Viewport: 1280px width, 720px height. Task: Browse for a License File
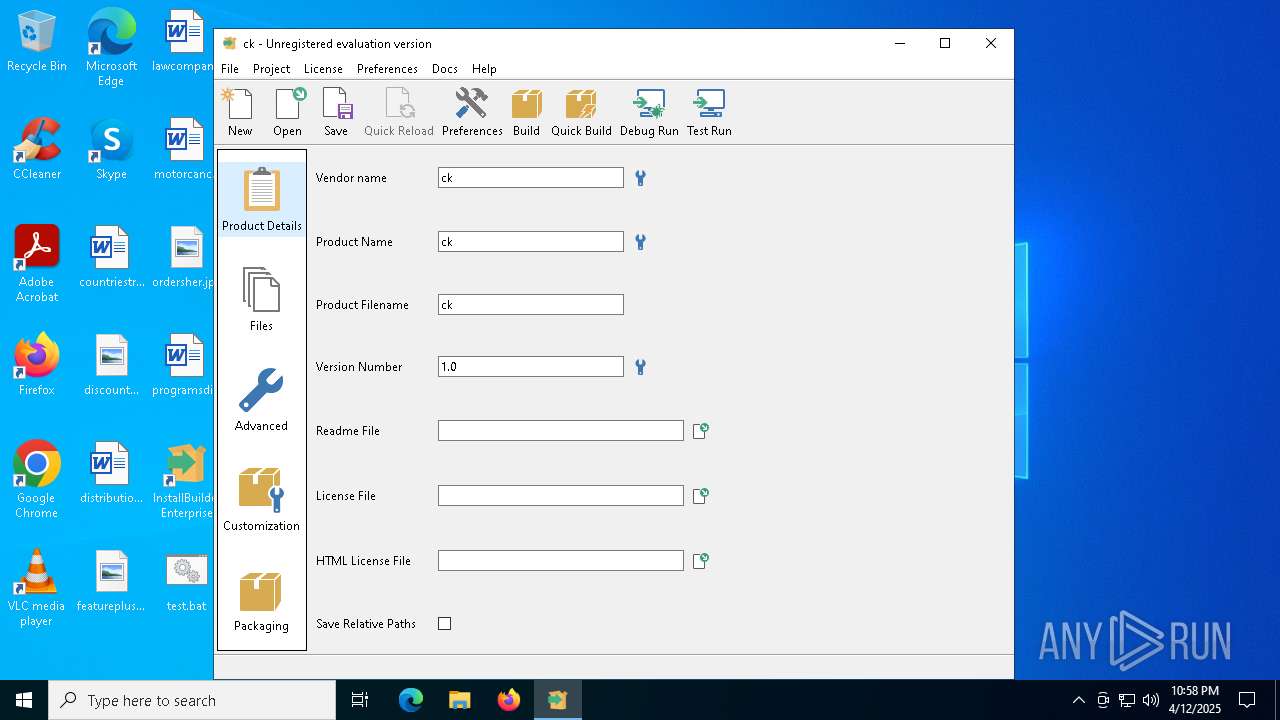point(701,496)
